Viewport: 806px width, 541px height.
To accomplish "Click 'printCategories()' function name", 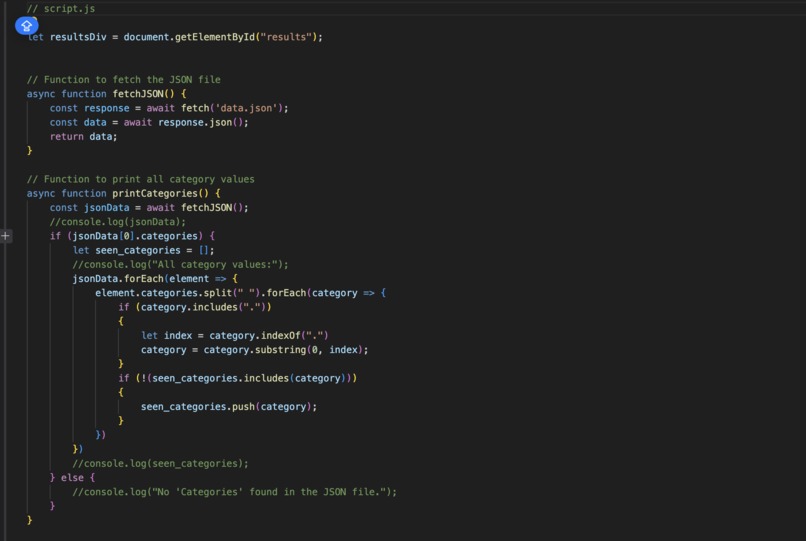I will (160, 193).
